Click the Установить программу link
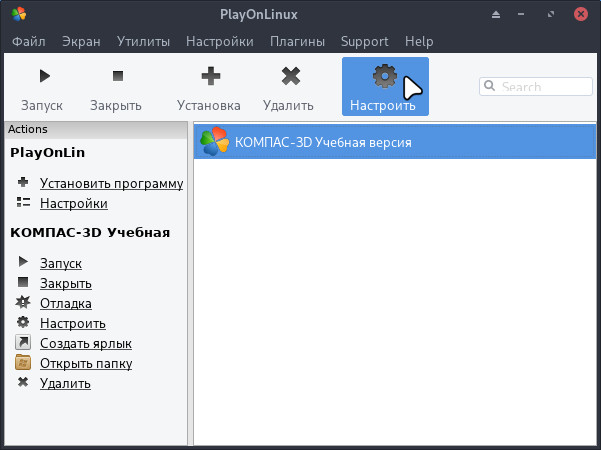 pyautogui.click(x=112, y=183)
